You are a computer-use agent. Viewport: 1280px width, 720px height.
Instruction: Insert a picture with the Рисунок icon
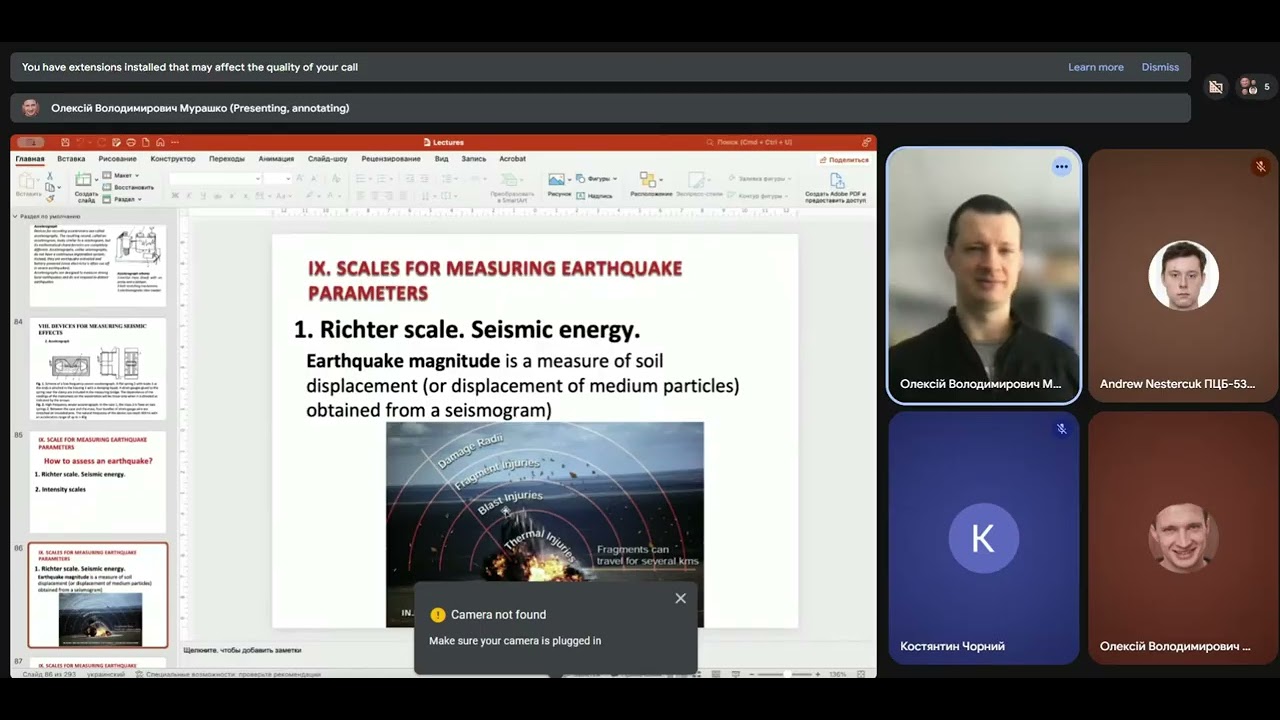pos(558,182)
